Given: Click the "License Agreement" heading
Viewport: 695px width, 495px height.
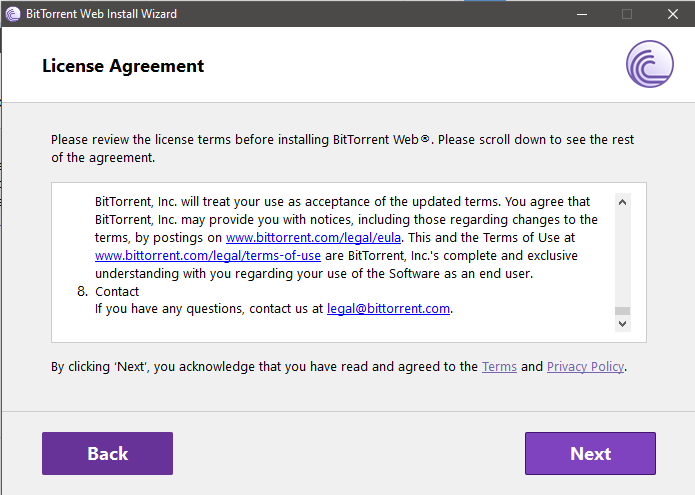Looking at the screenshot, I should 123,66.
